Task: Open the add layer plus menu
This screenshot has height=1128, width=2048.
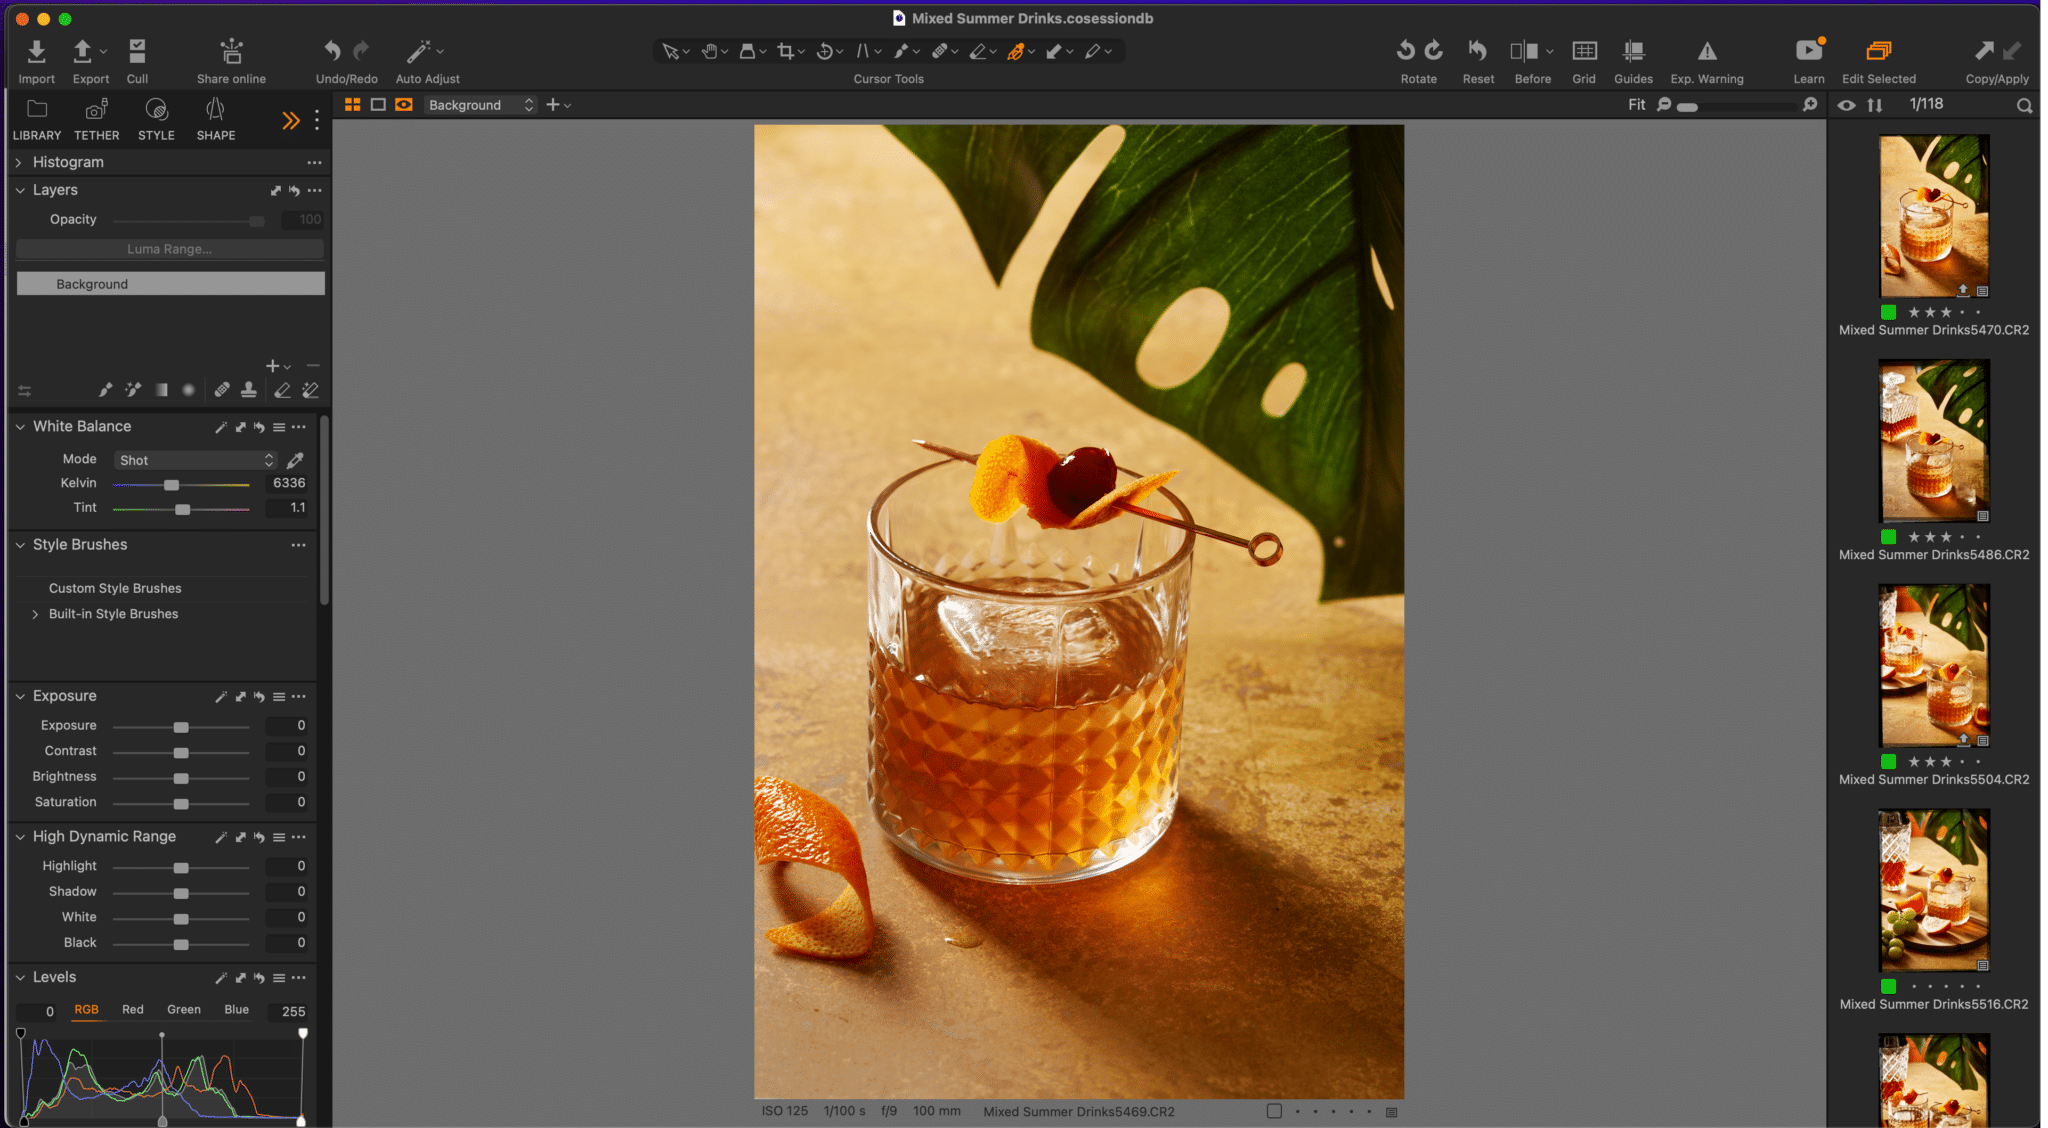Action: coord(277,366)
